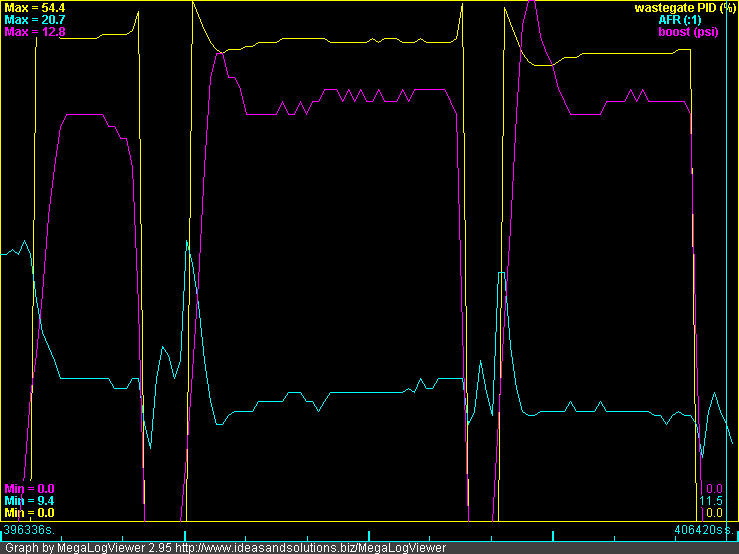
Task: Click the magenta boost peak at 12.8
Action: (532, 2)
